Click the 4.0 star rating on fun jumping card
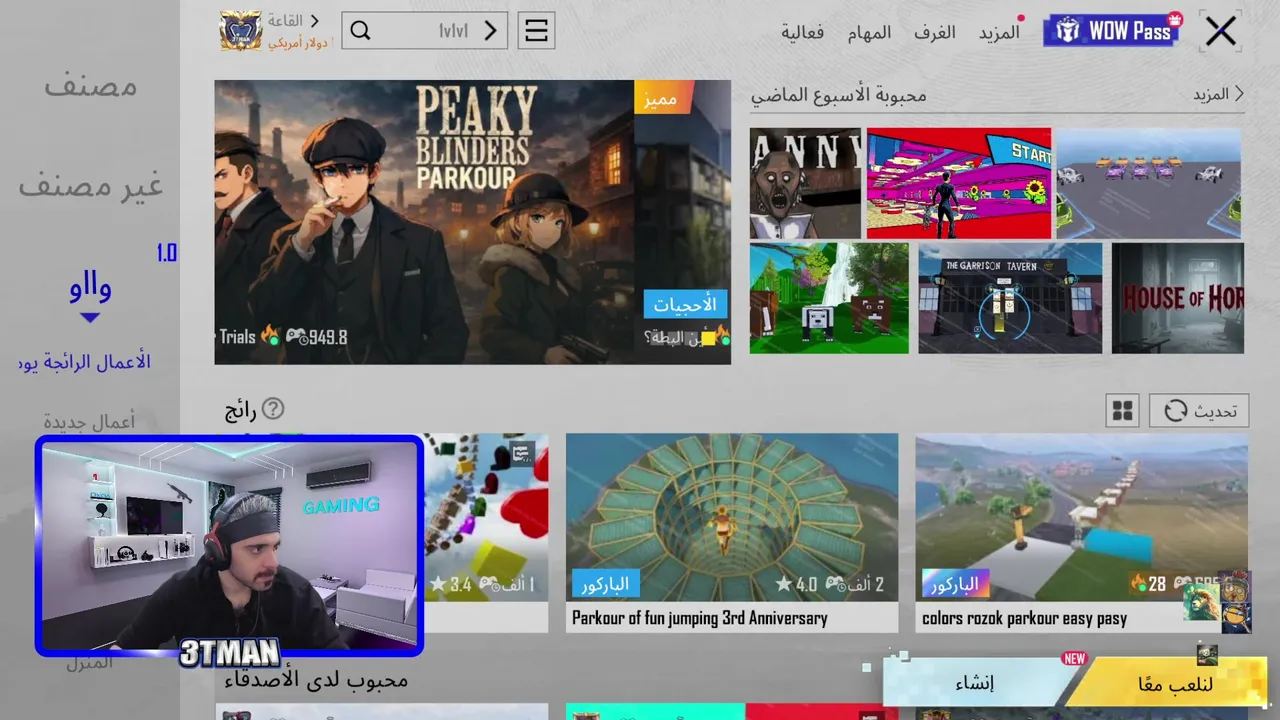This screenshot has height=720, width=1280. point(797,584)
